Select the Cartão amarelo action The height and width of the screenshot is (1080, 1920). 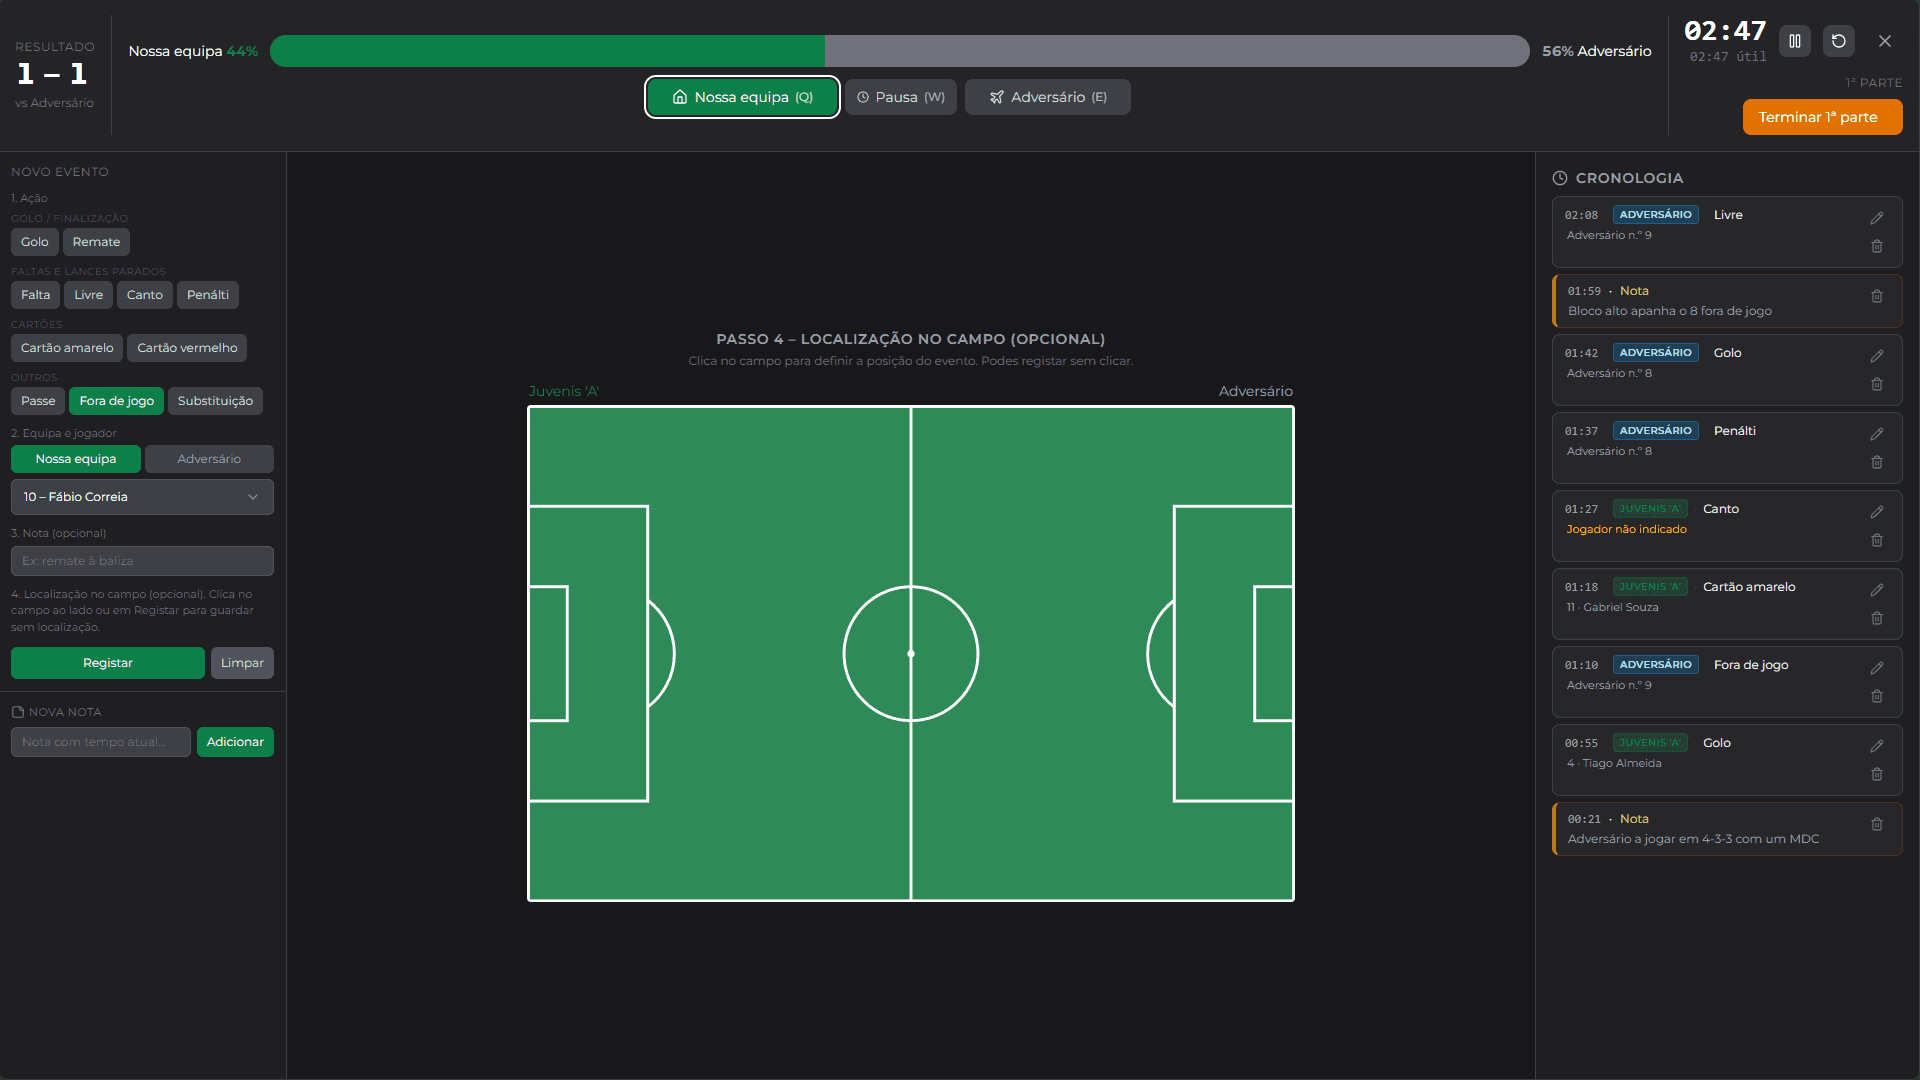pos(67,348)
